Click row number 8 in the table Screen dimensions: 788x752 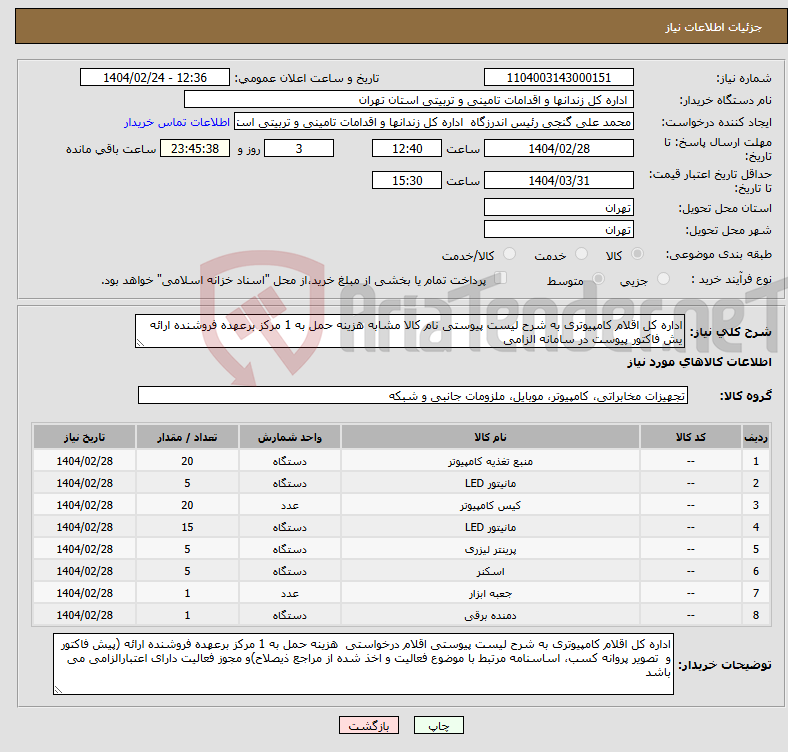tap(755, 615)
